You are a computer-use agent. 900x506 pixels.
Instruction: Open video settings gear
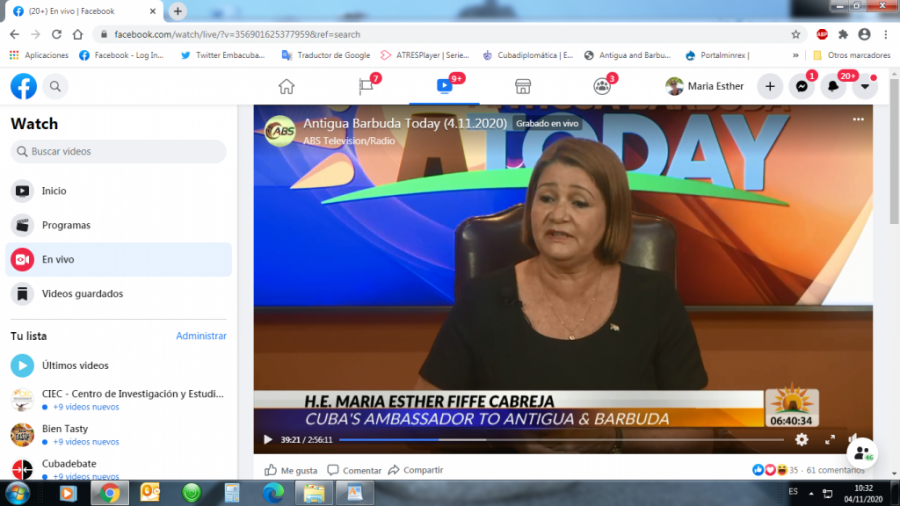tap(801, 439)
